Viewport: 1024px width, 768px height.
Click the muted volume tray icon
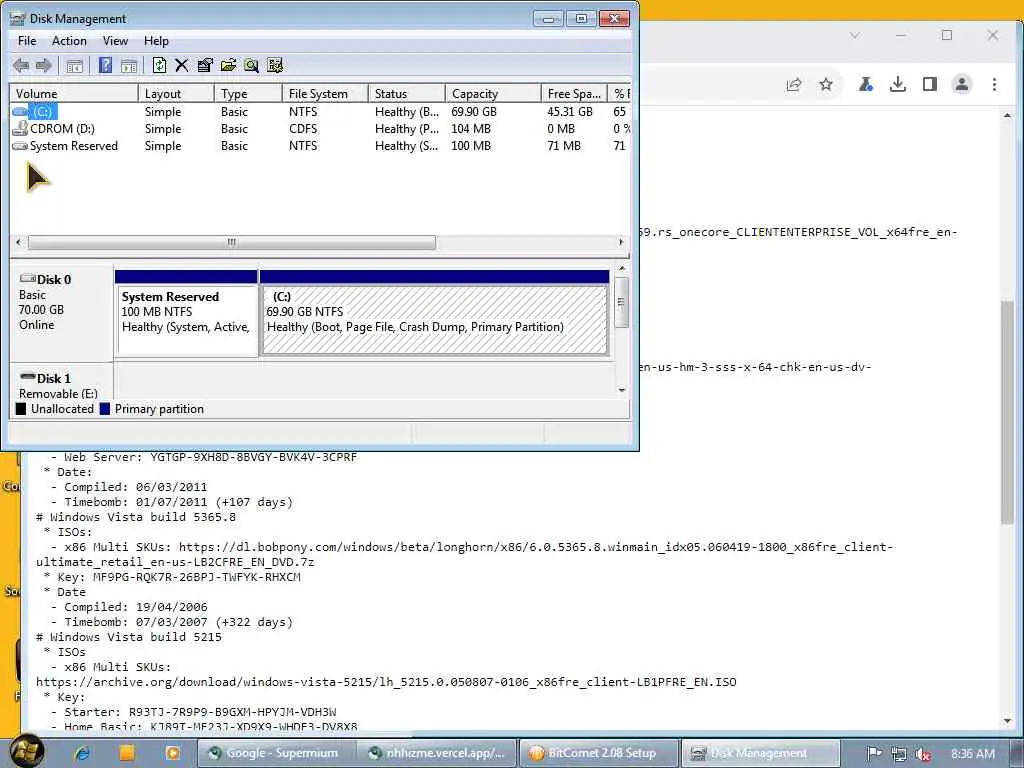coord(922,754)
